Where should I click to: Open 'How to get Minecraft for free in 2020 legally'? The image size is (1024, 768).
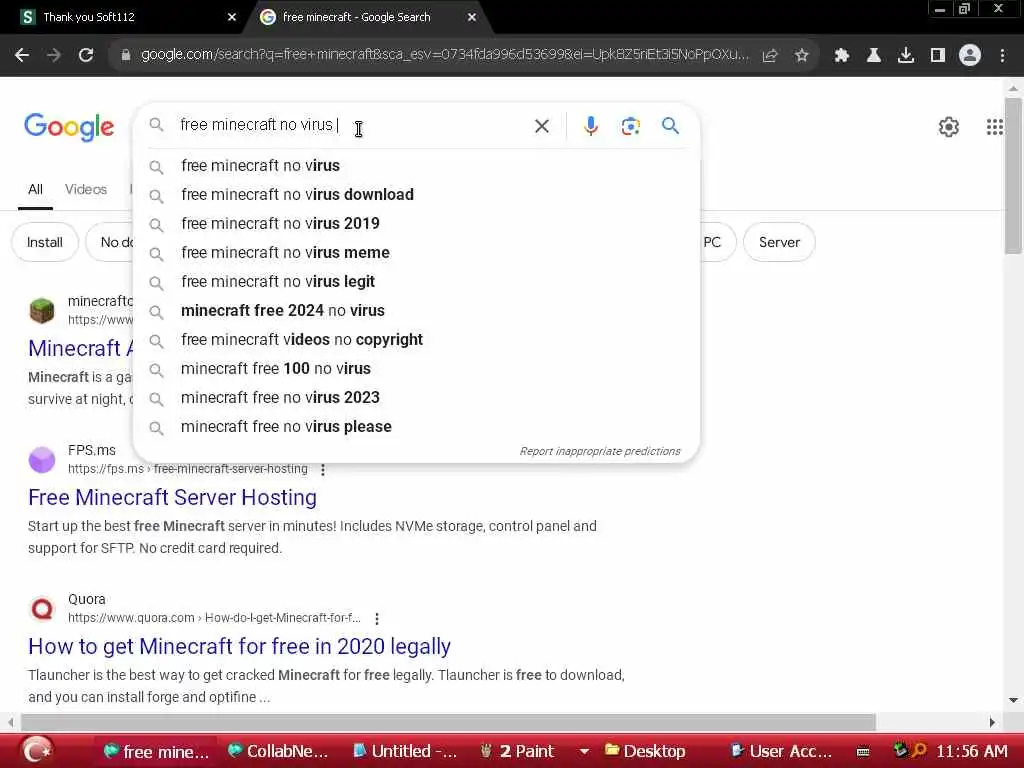239,647
